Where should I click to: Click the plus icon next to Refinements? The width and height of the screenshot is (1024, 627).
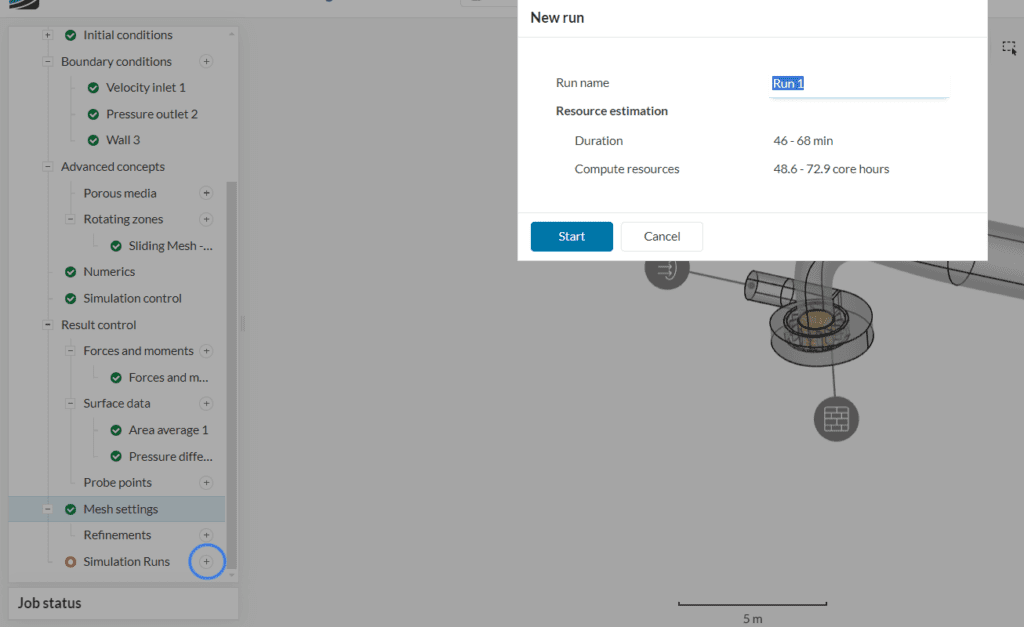(x=206, y=536)
